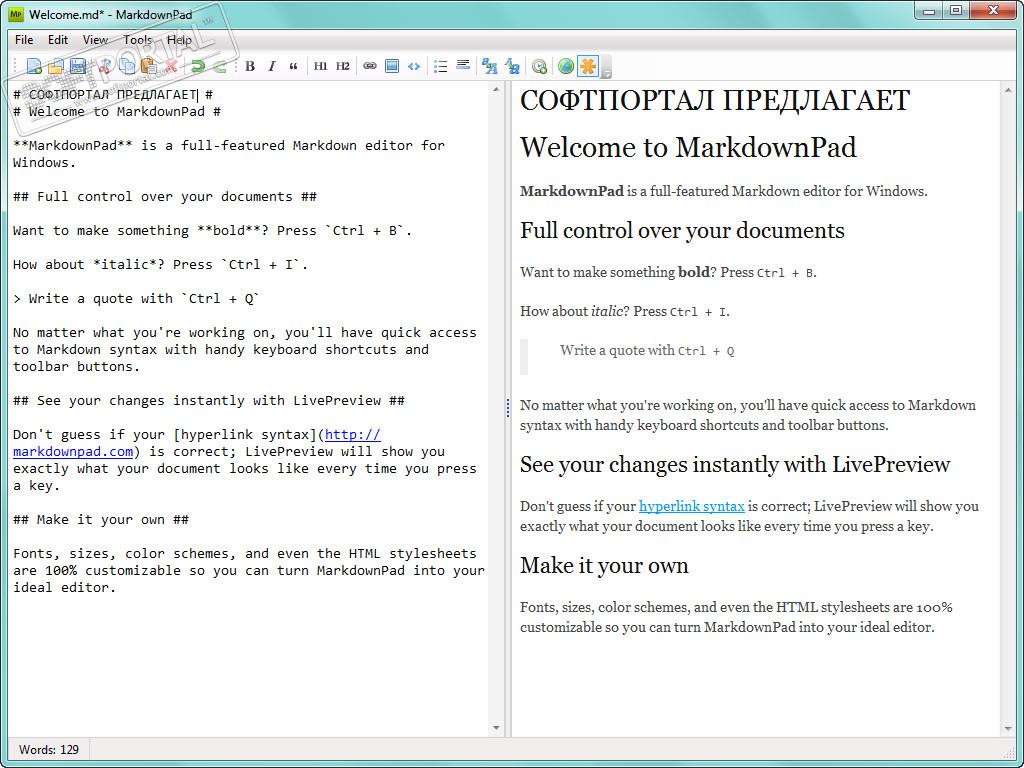The height and width of the screenshot is (768, 1024).
Task: Click the '> Write a quote with' editor line
Action: tap(136, 298)
